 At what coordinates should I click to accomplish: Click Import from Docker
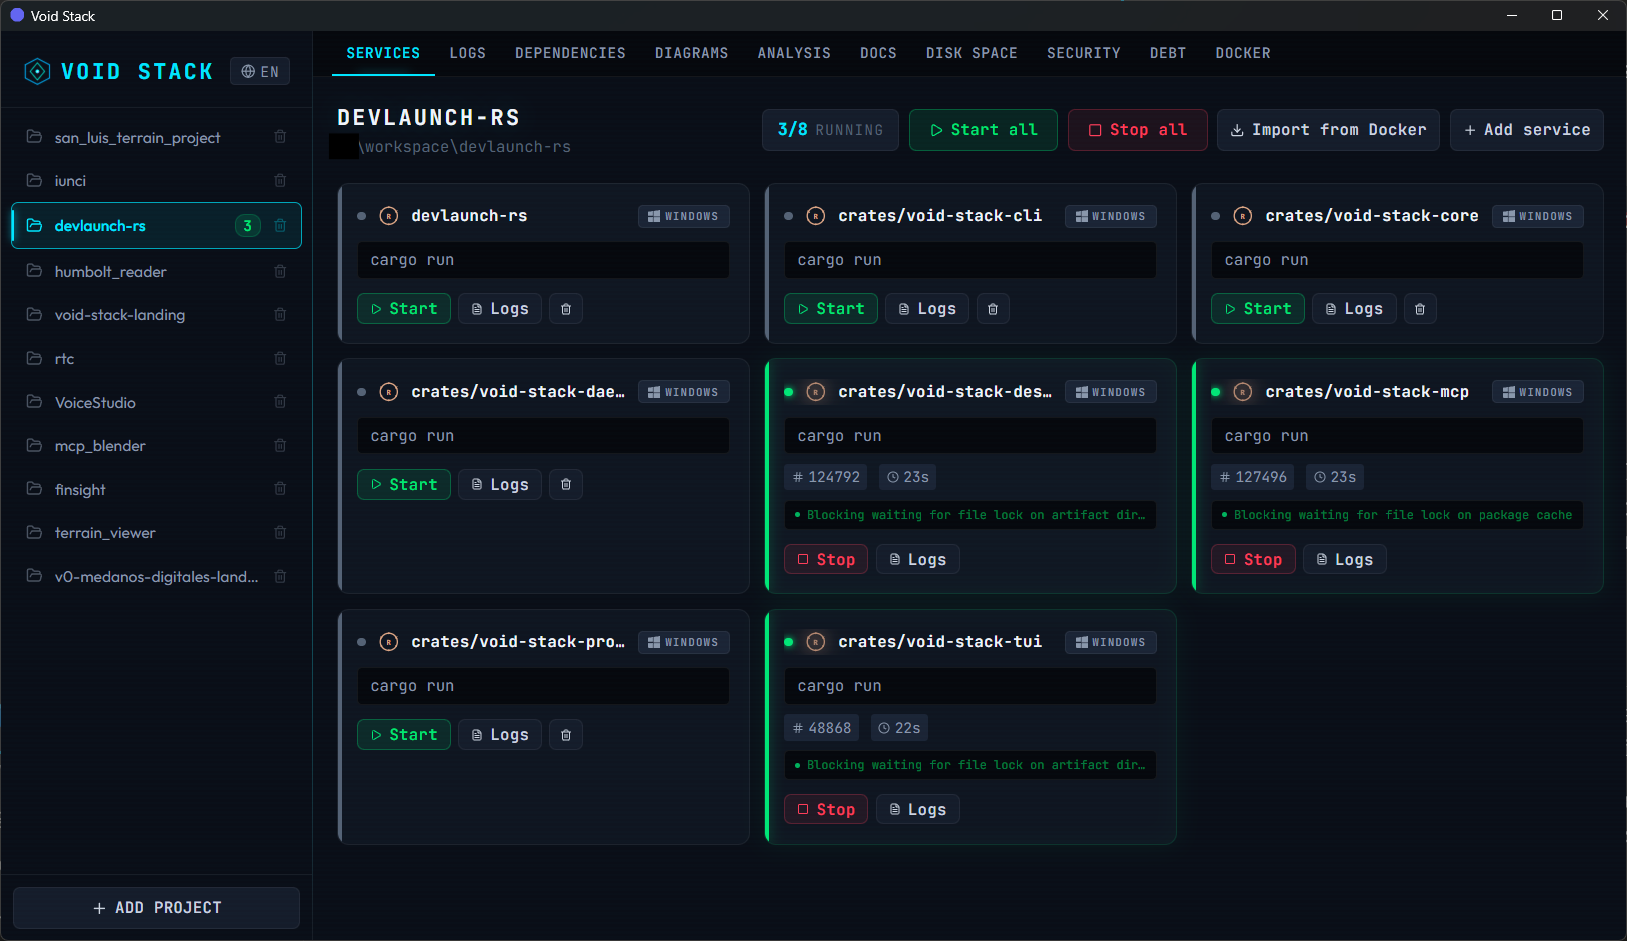point(1328,130)
